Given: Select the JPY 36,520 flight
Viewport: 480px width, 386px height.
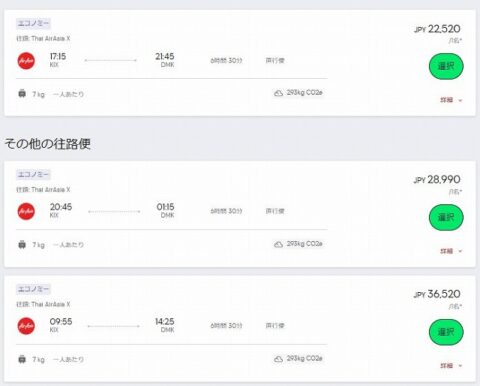Looking at the screenshot, I should point(446,332).
